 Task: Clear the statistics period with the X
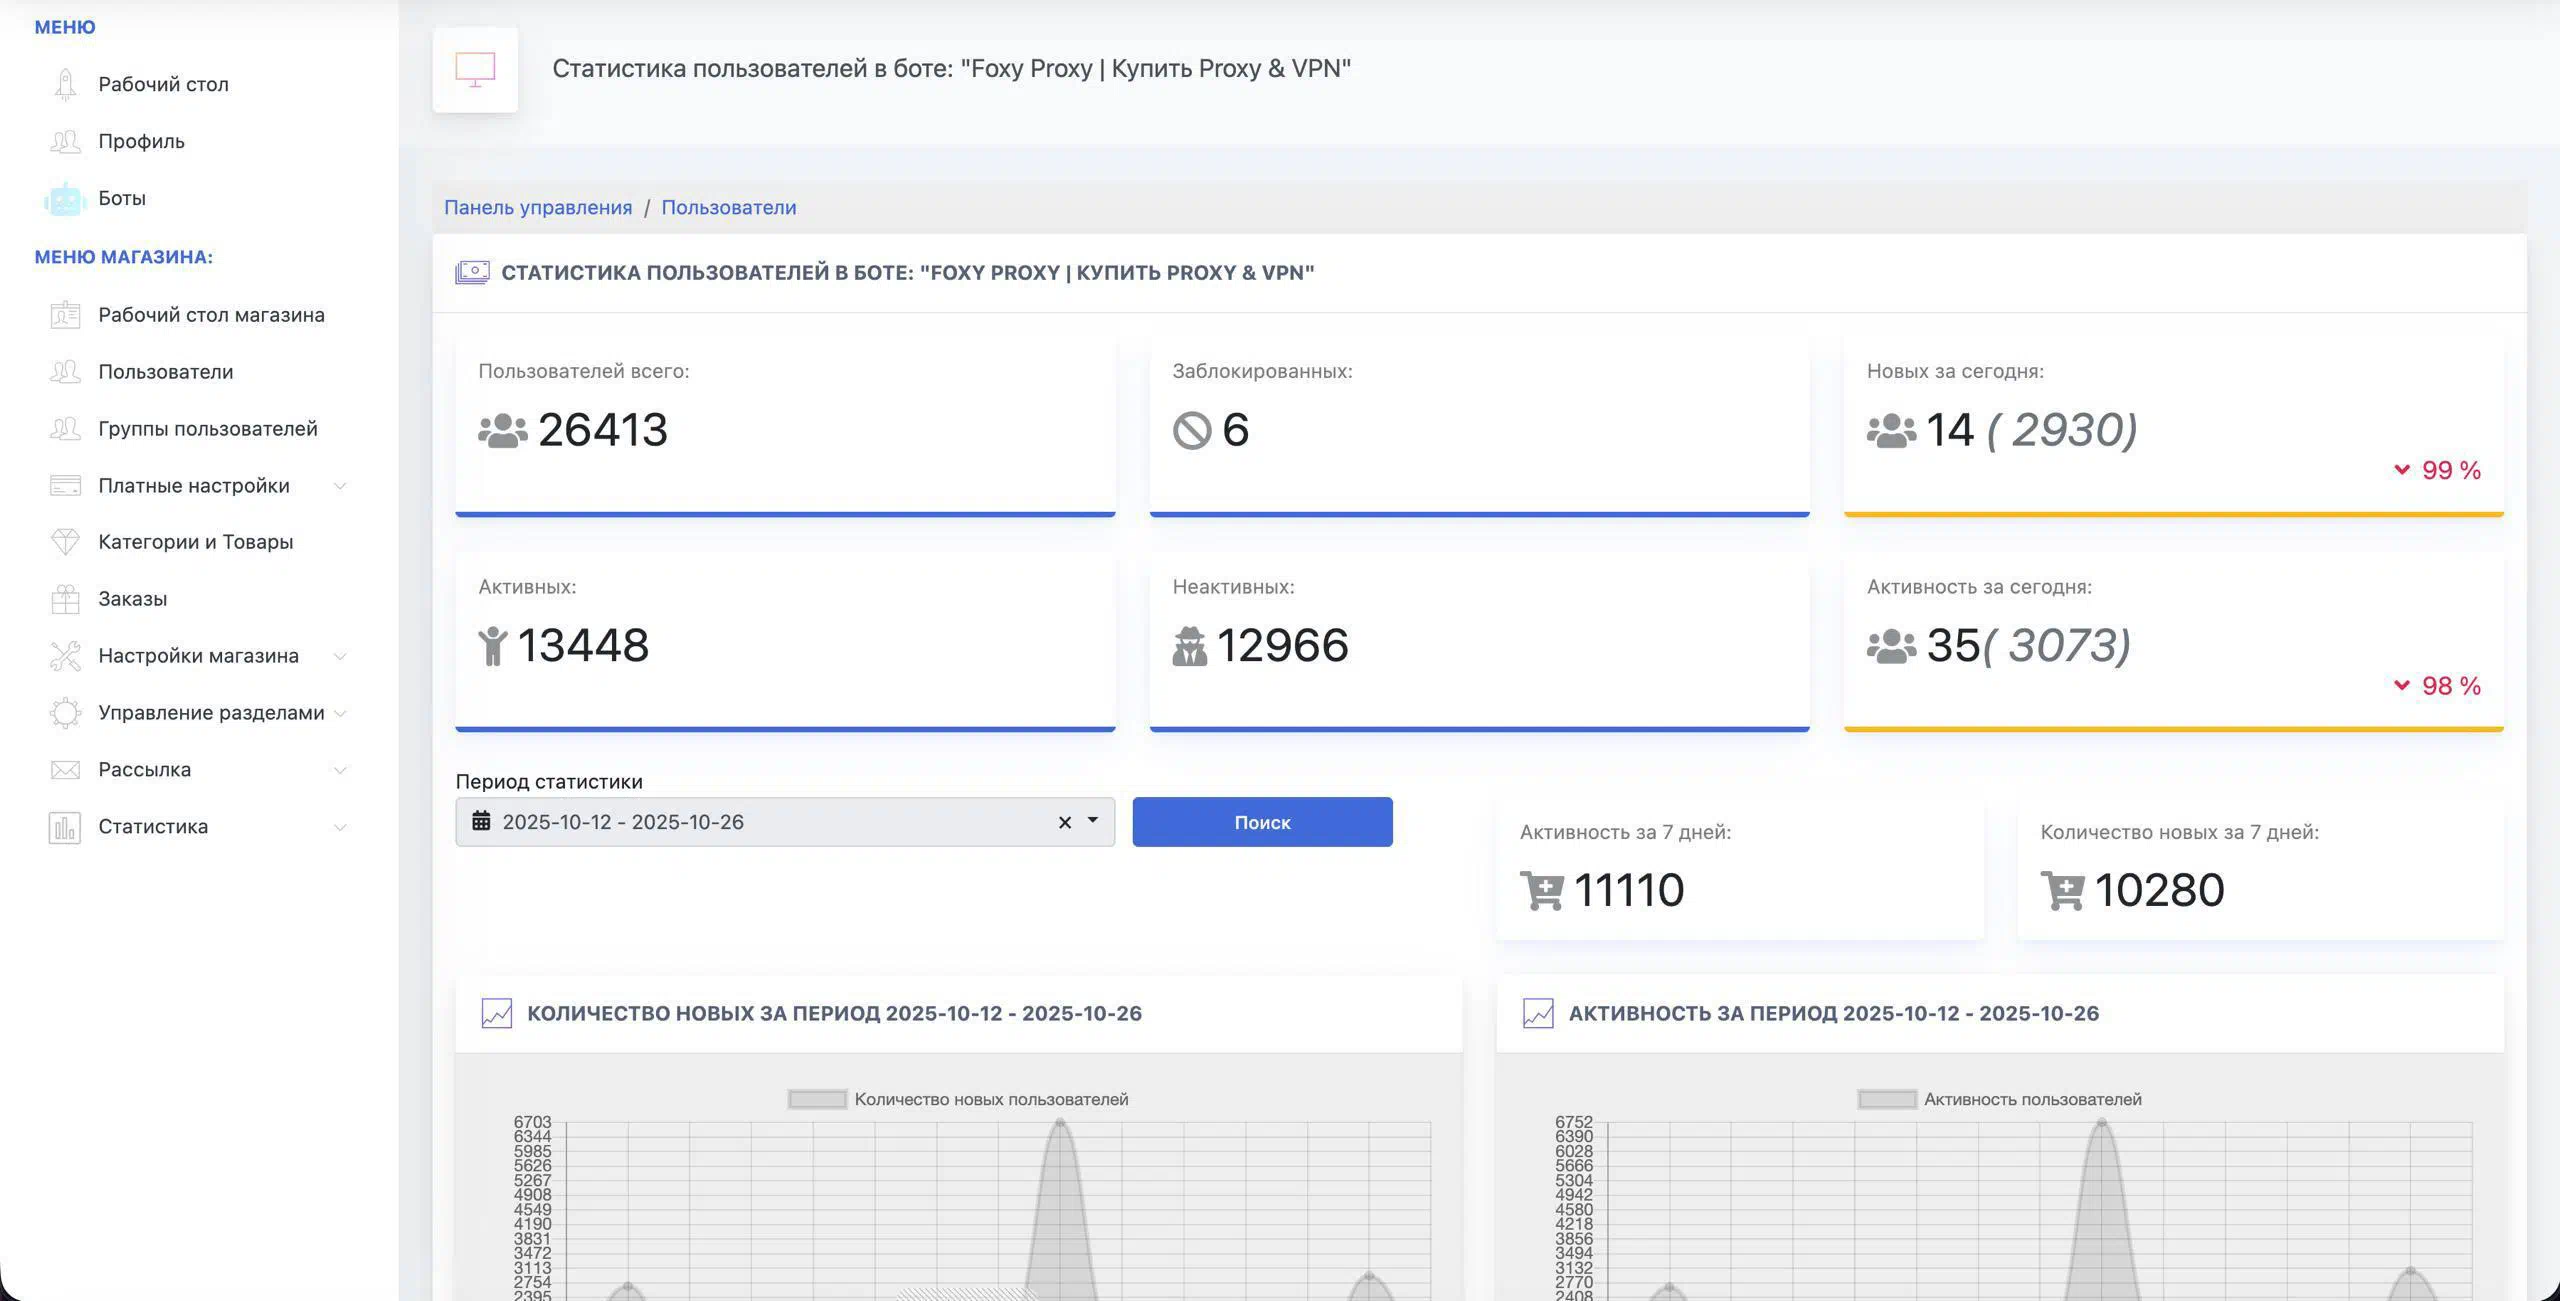click(1065, 822)
